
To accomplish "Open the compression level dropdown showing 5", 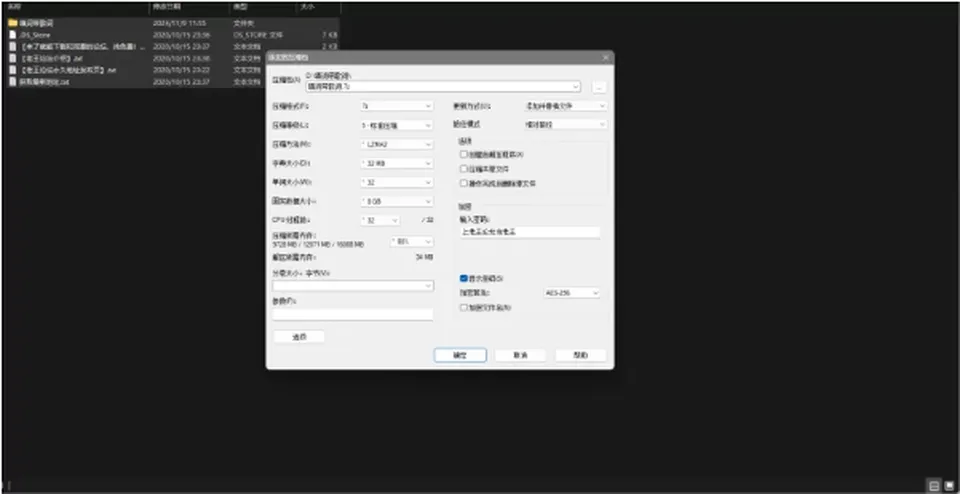I will pyautogui.click(x=397, y=125).
